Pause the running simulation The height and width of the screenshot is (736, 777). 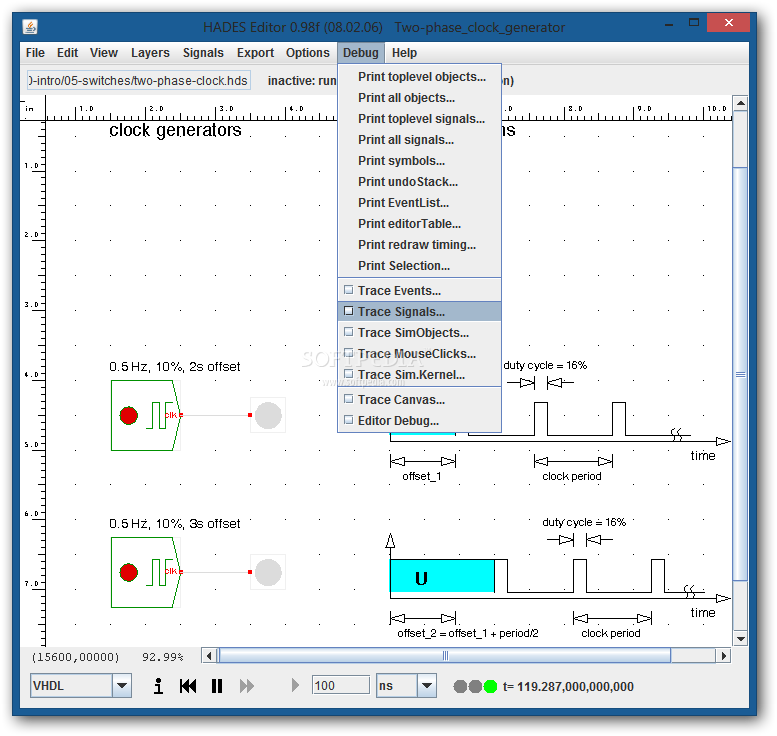pos(217,686)
